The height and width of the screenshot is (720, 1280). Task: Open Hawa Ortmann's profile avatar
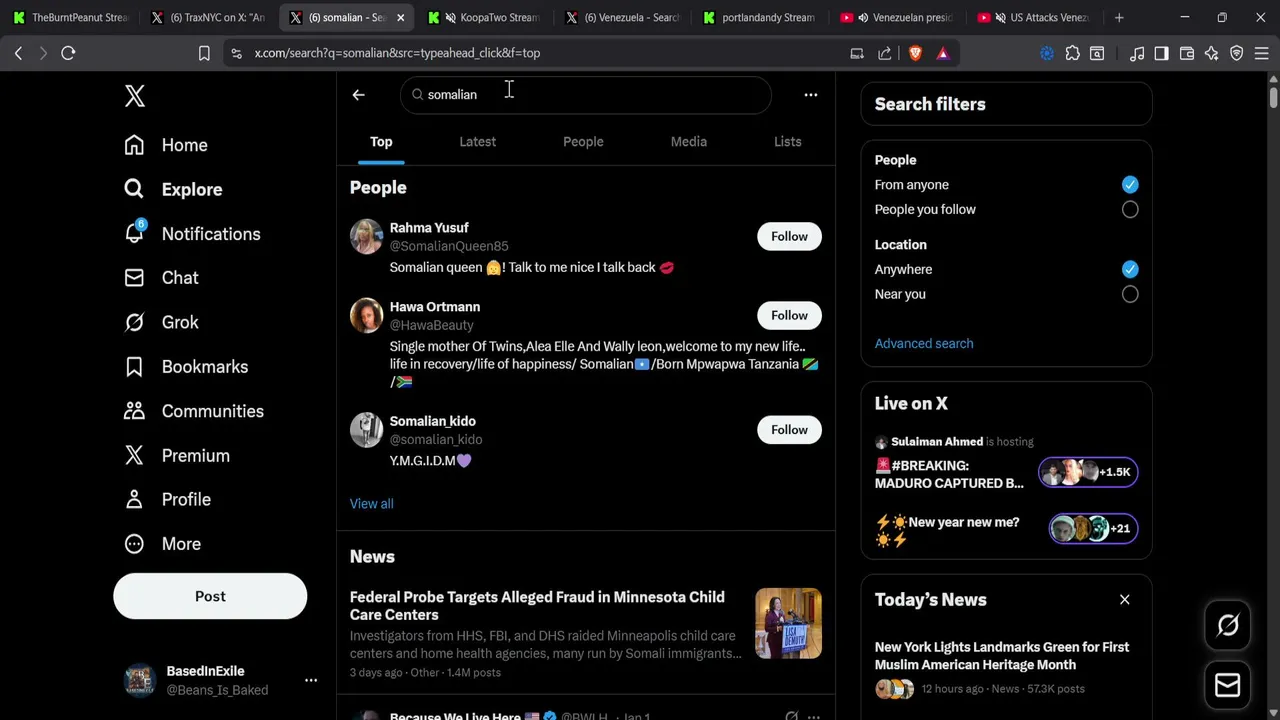click(366, 316)
